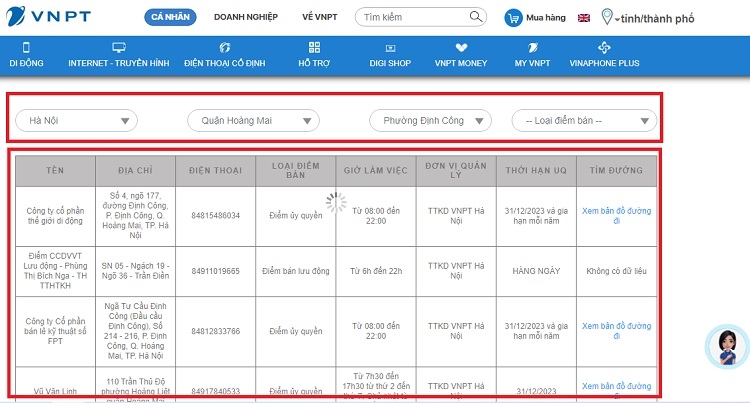Open the Quận Hoàng Mai district dropdown
The height and width of the screenshot is (403, 750).
click(254, 120)
